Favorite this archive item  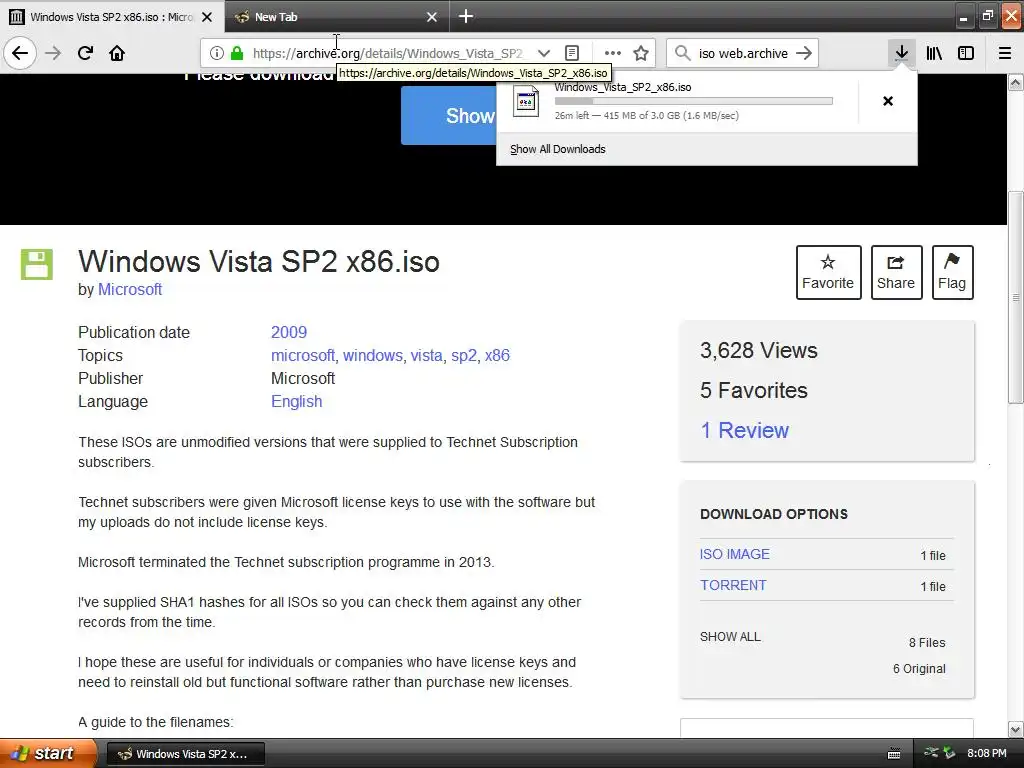(828, 272)
